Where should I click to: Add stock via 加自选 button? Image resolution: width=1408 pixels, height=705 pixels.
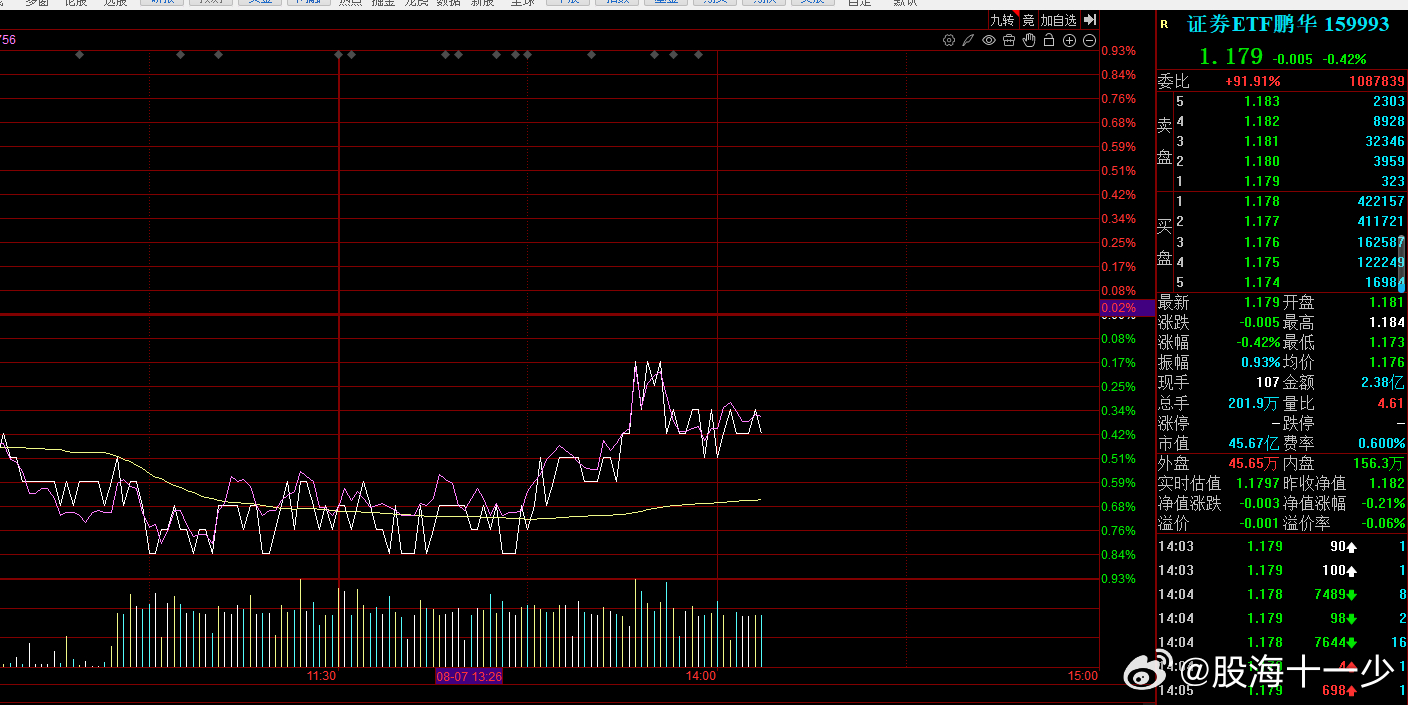pos(1059,20)
